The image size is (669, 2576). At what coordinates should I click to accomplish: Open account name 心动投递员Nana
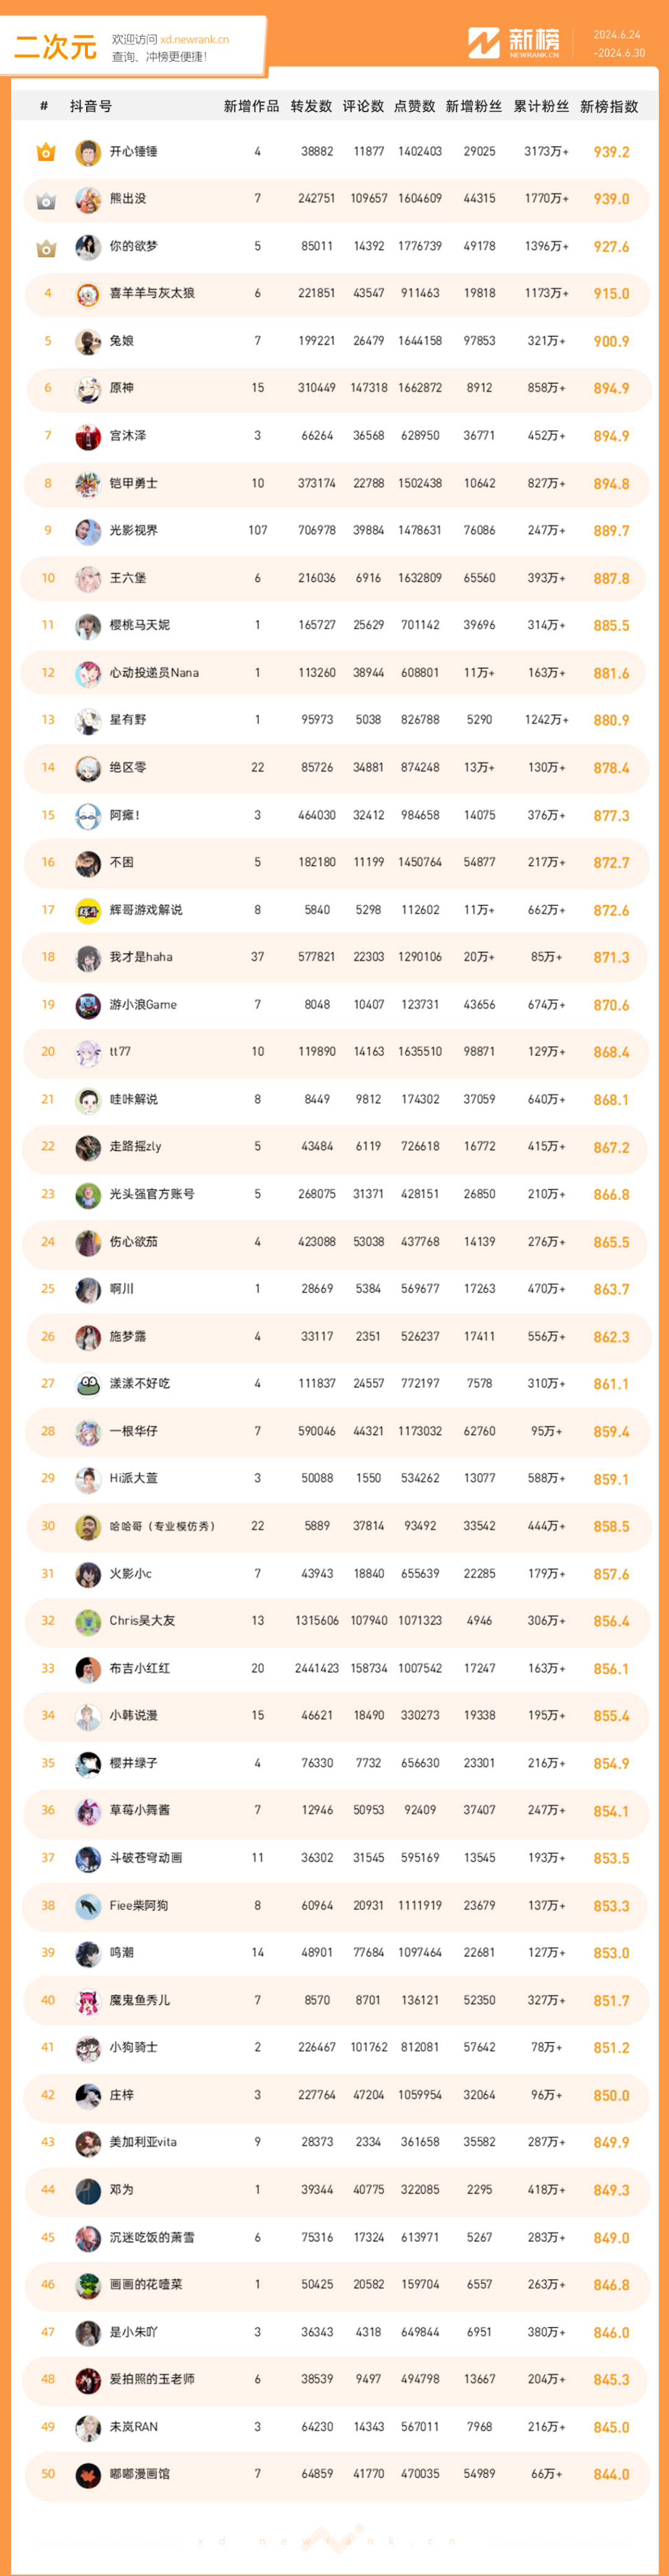(154, 673)
